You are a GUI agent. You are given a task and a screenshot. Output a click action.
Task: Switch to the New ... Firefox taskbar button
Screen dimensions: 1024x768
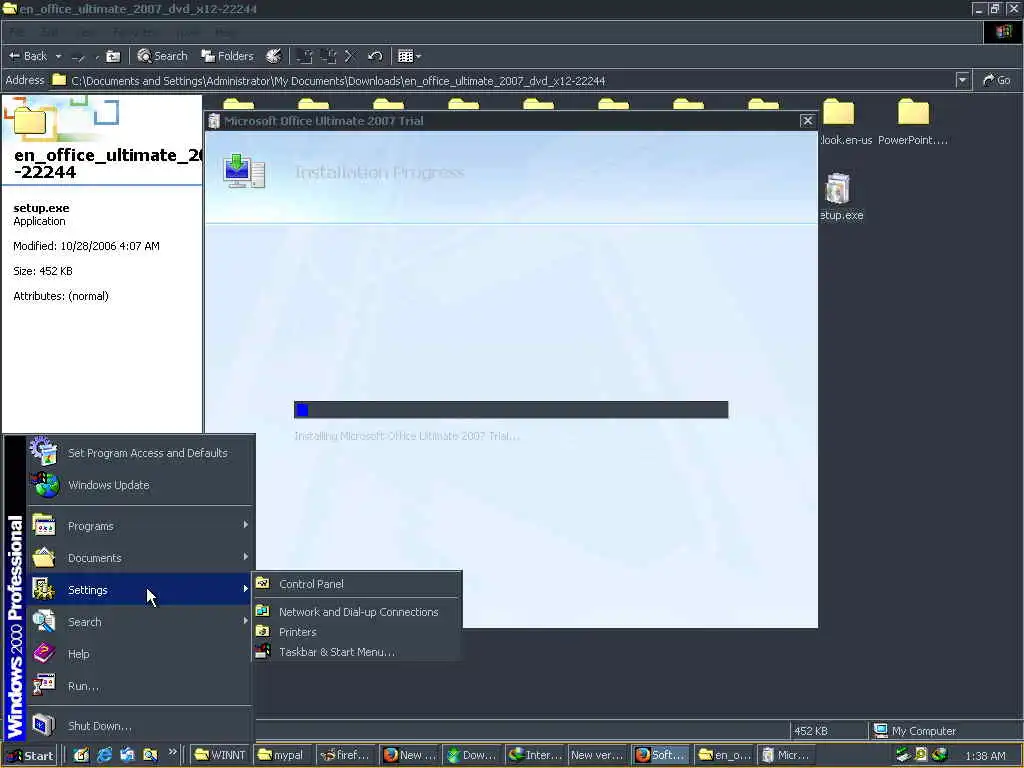tap(409, 755)
